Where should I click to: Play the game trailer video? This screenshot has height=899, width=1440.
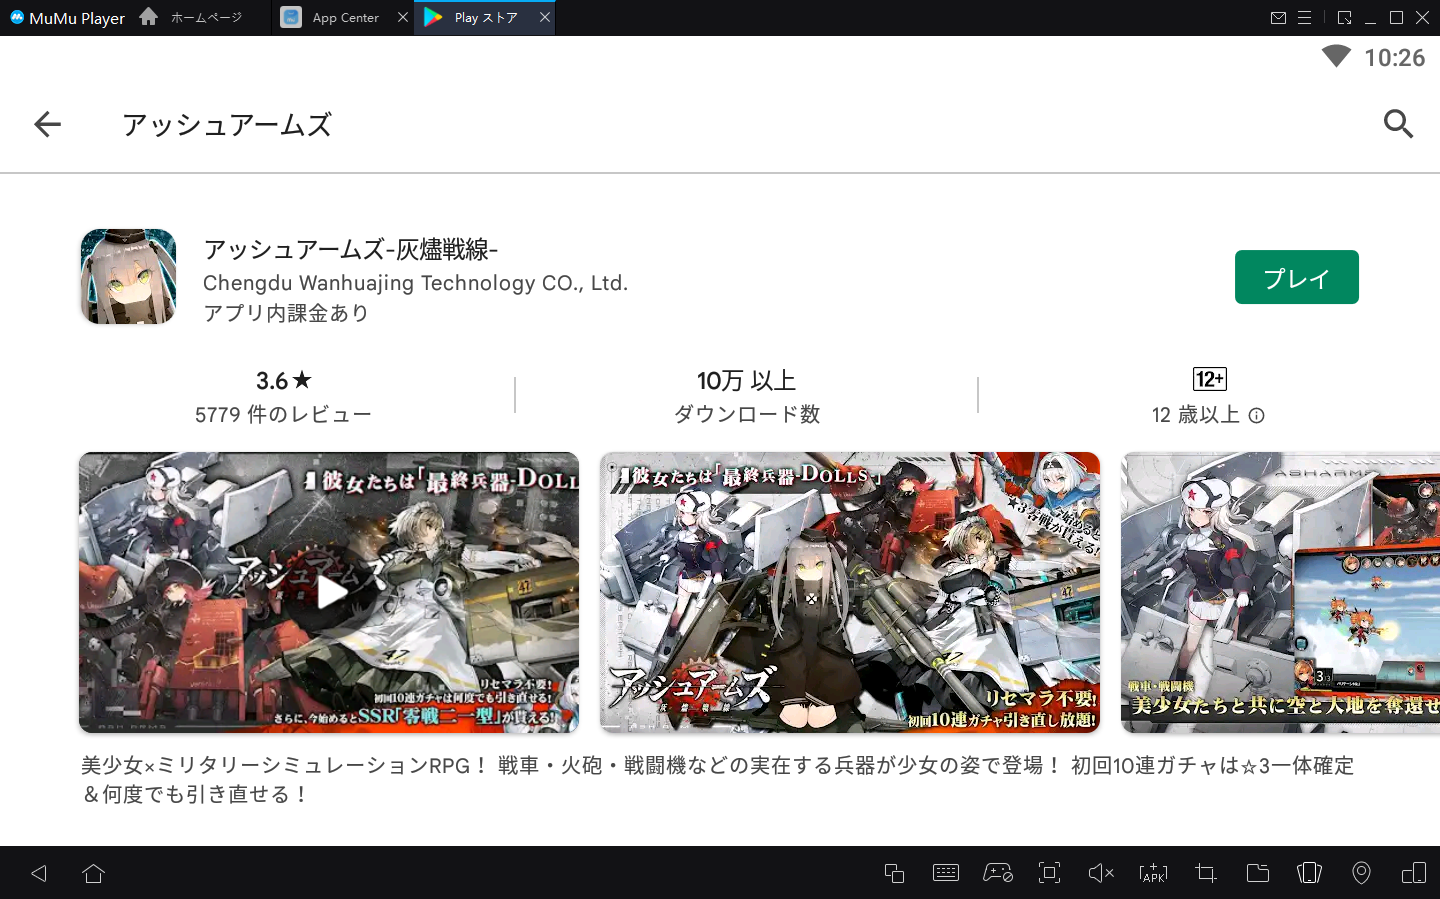pos(329,592)
